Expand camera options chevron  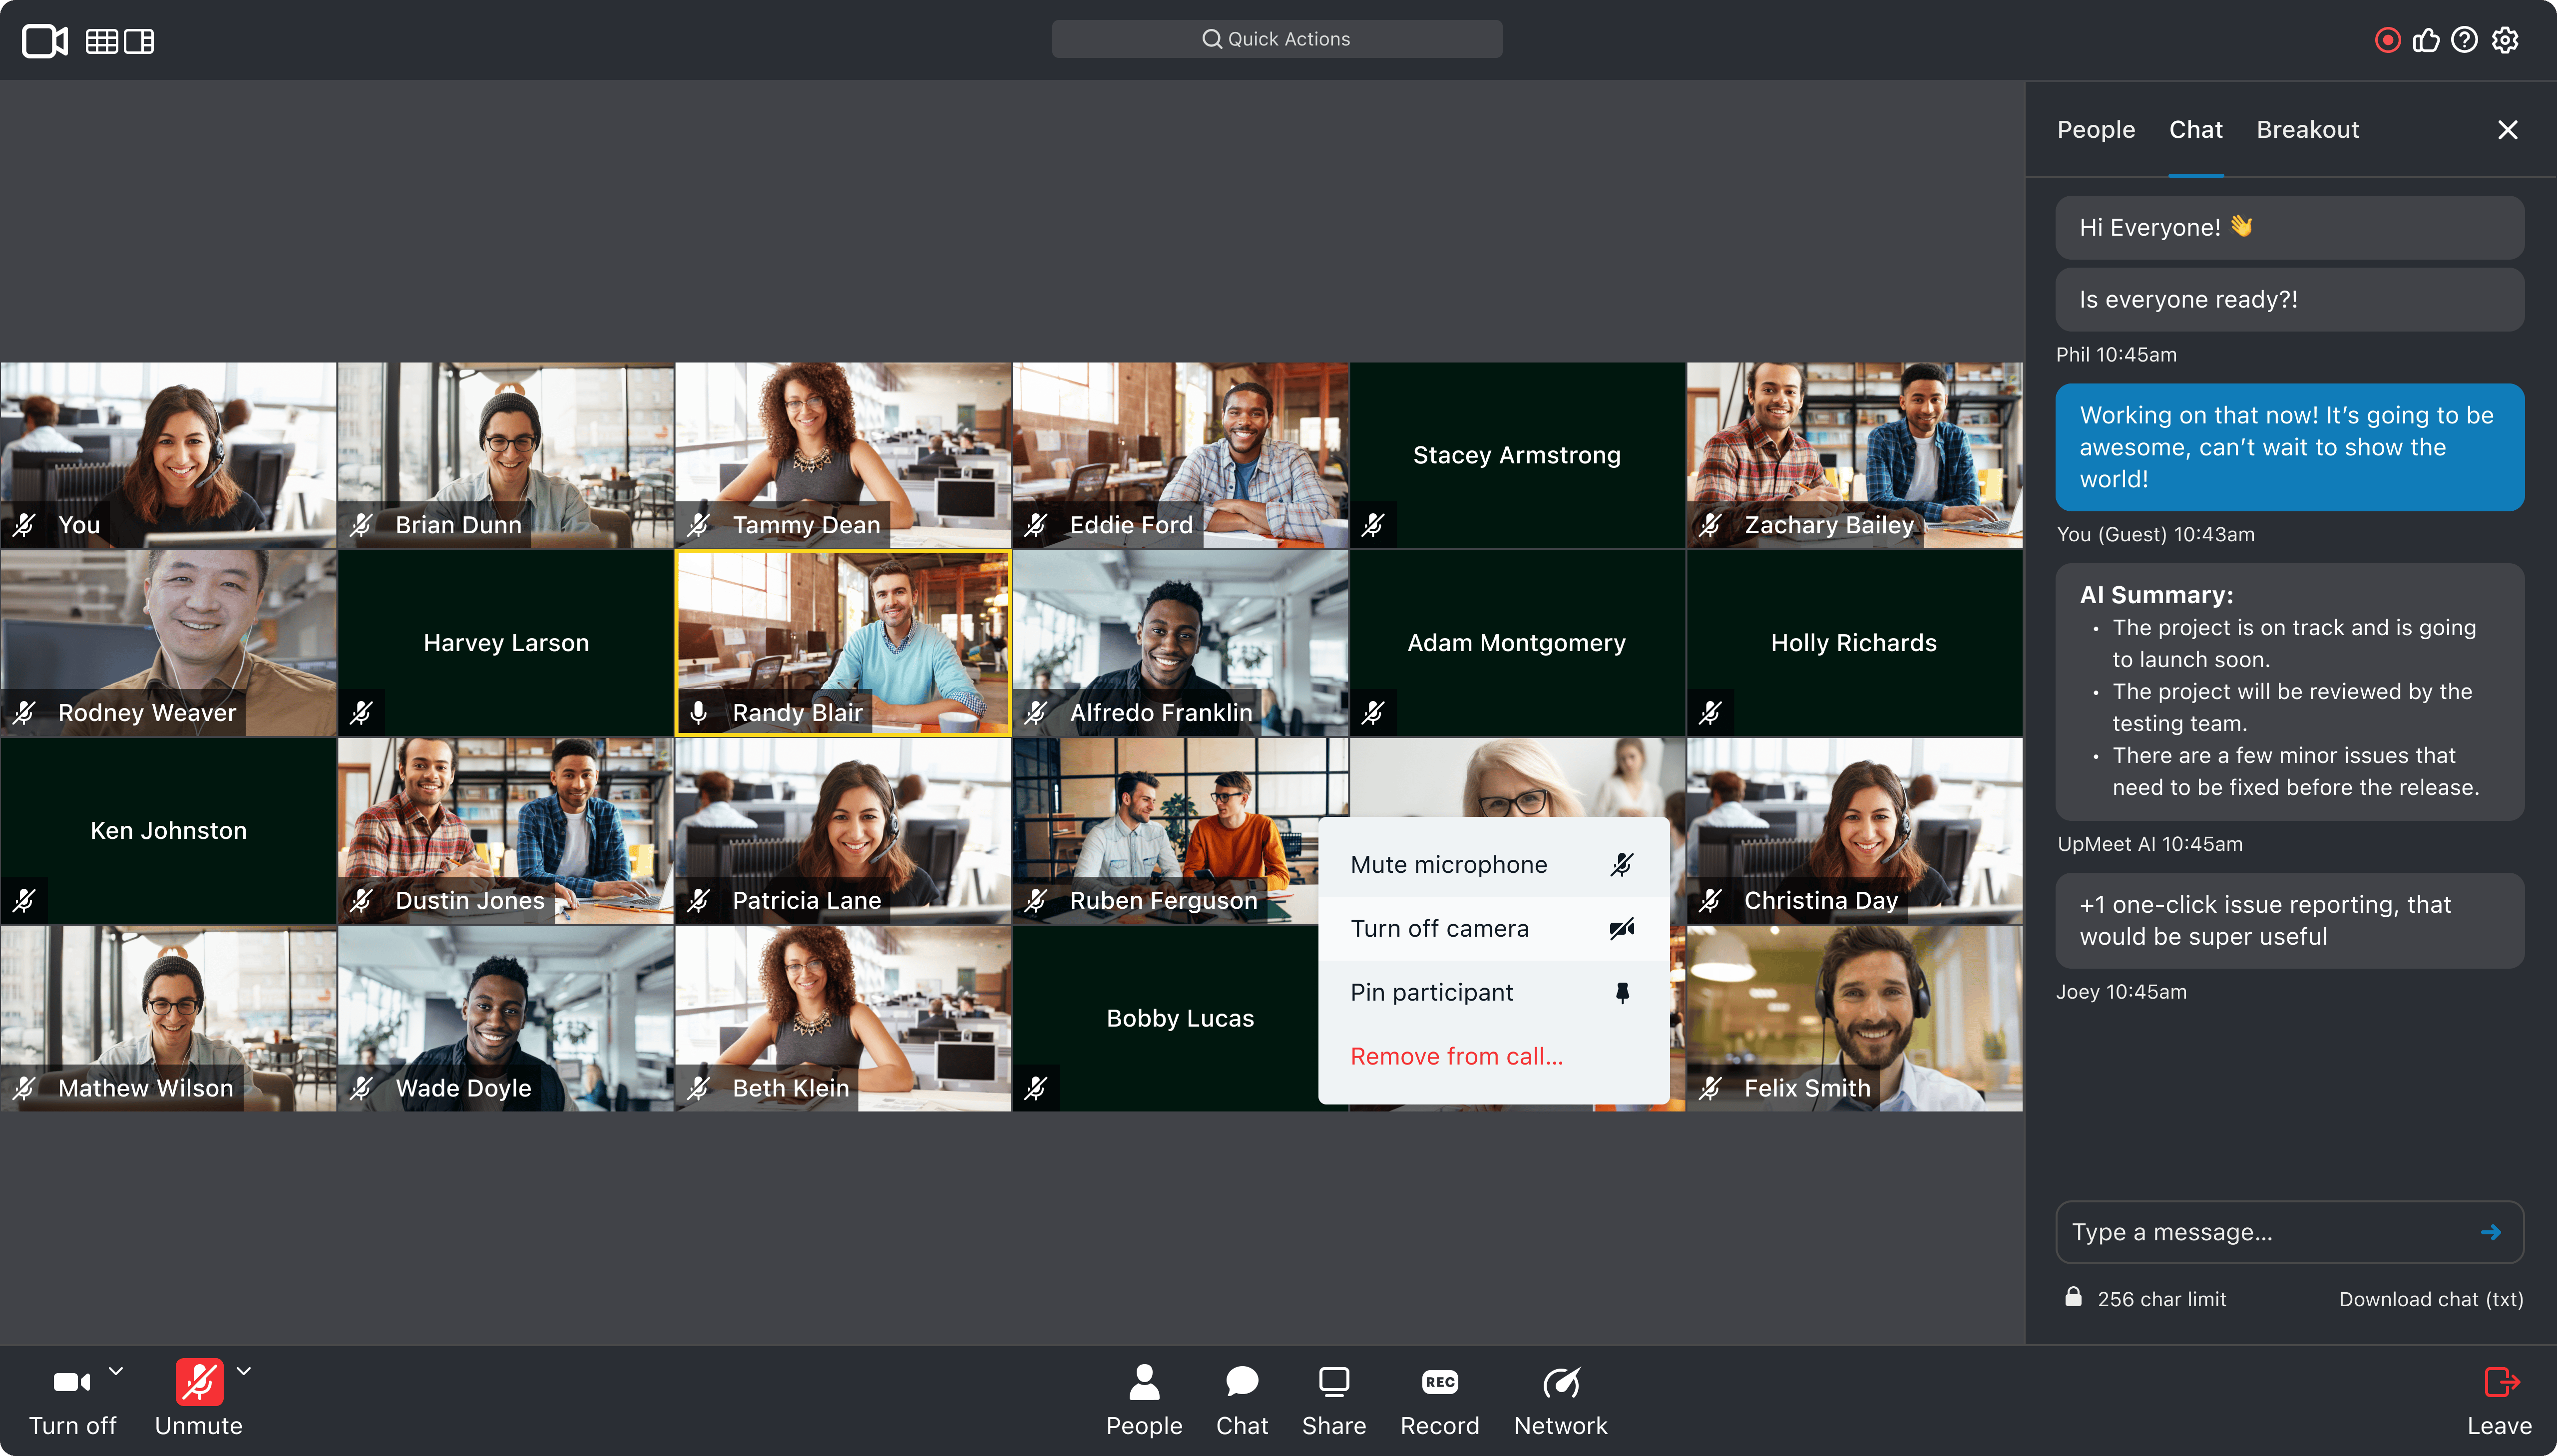116,1371
